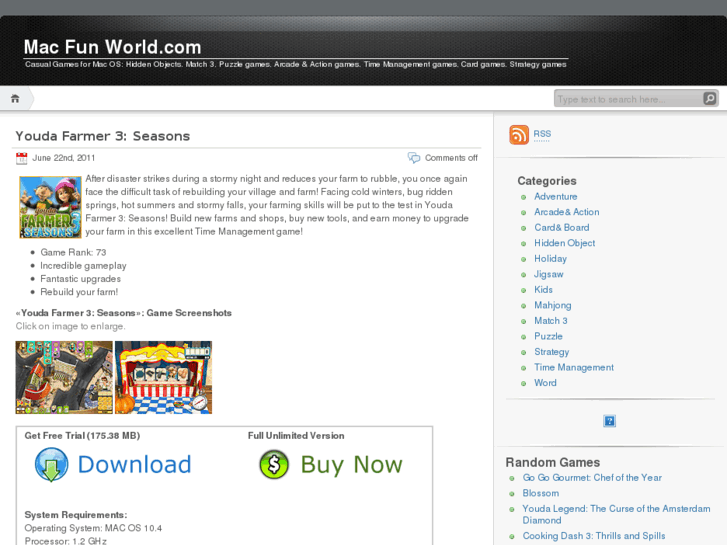
Task: Click the 'Incredible gameplay' bullet
Action: [x=83, y=266]
